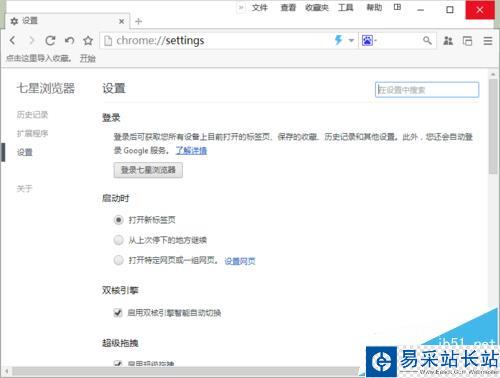Click the settings search field

click(x=427, y=90)
